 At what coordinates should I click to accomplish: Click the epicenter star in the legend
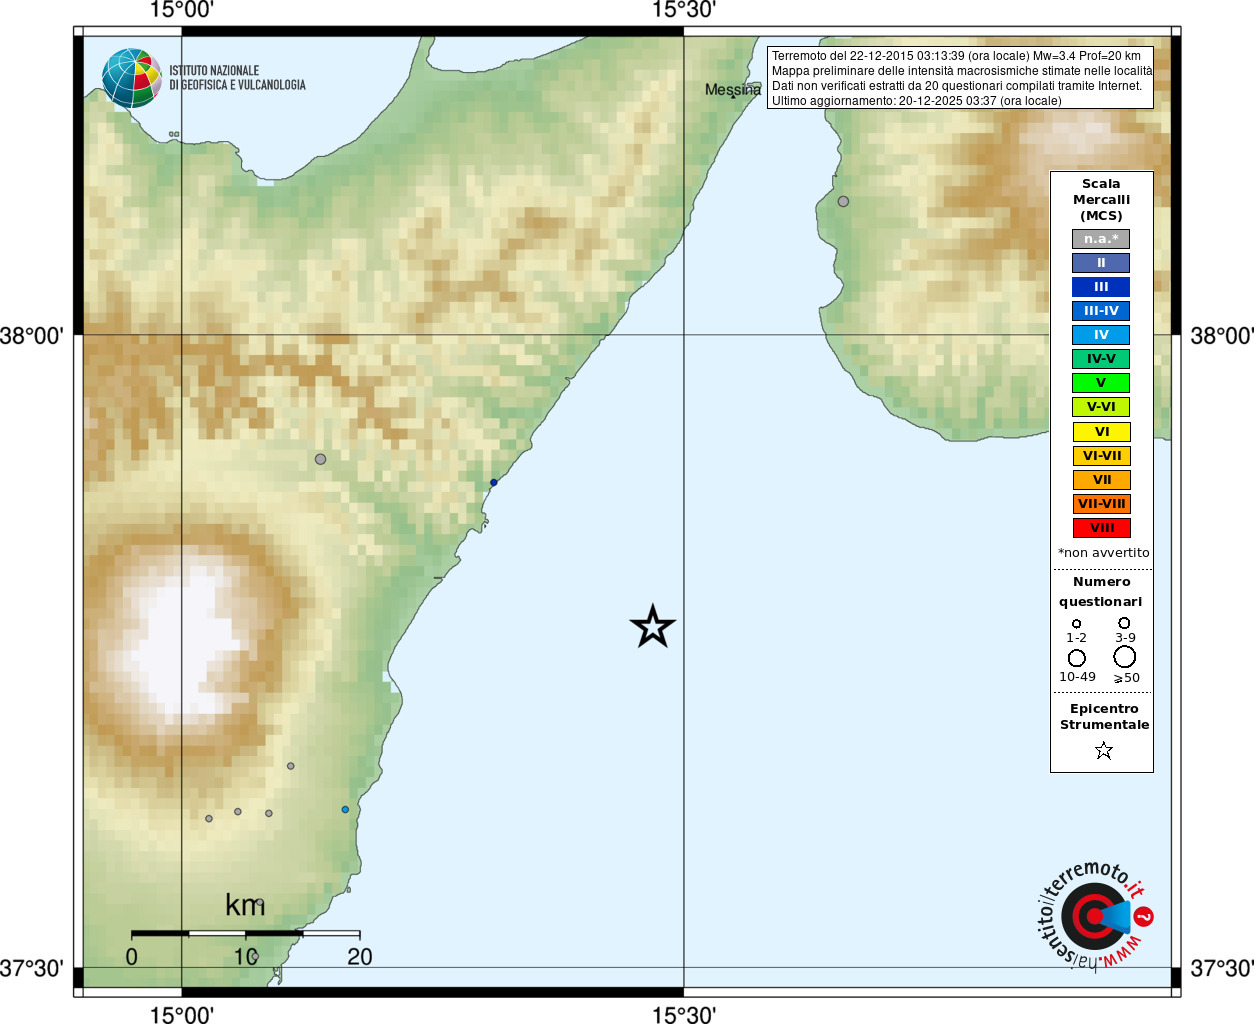tap(1103, 750)
